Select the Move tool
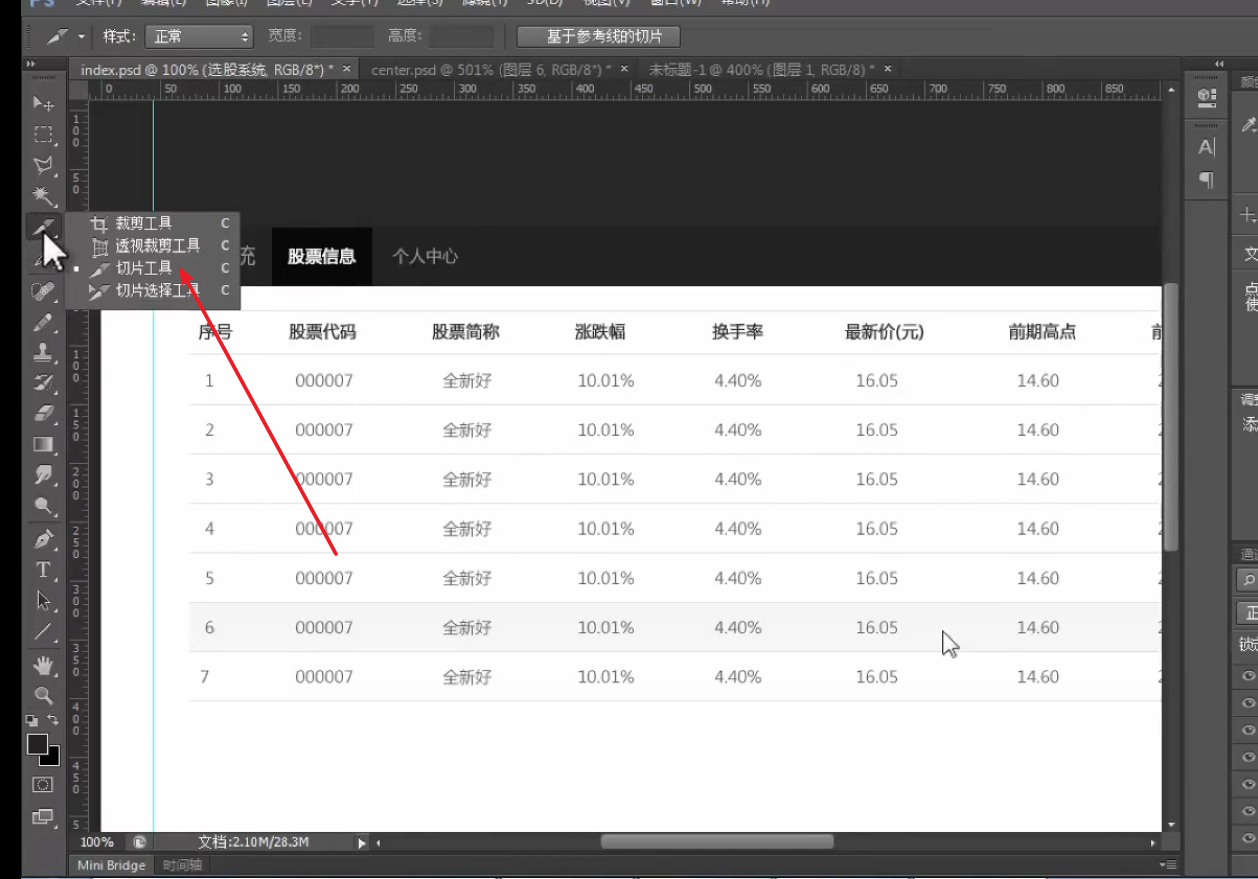Image resolution: width=1258 pixels, height=879 pixels. coord(43,103)
